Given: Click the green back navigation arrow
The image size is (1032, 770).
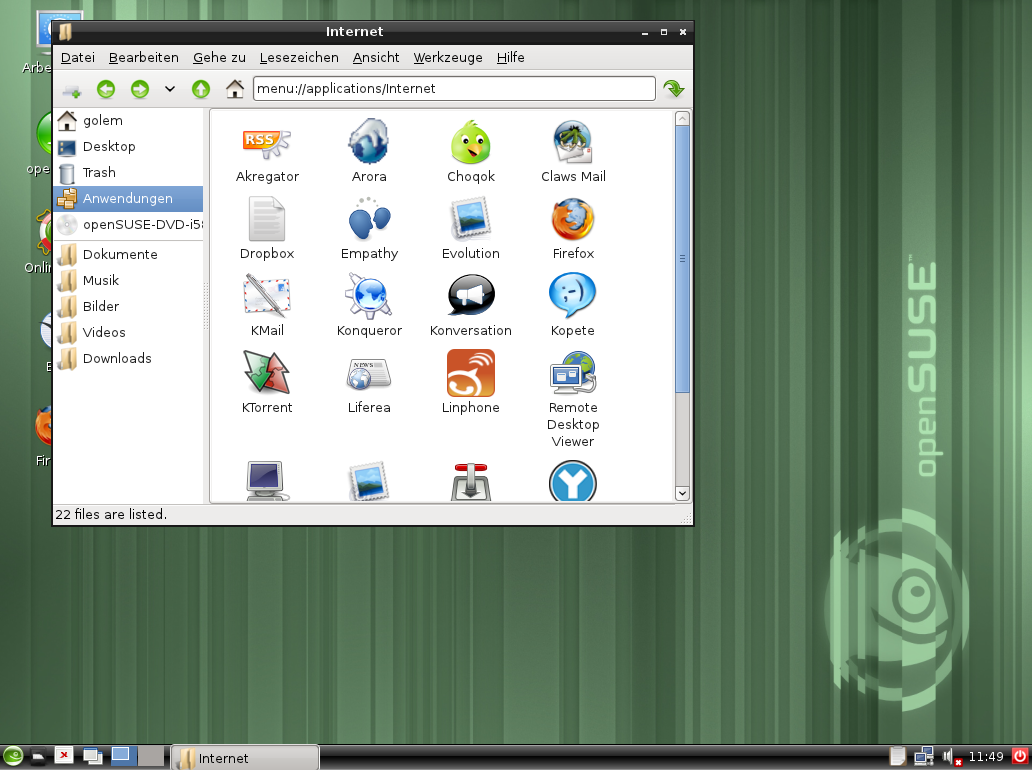Looking at the screenshot, I should [106, 89].
